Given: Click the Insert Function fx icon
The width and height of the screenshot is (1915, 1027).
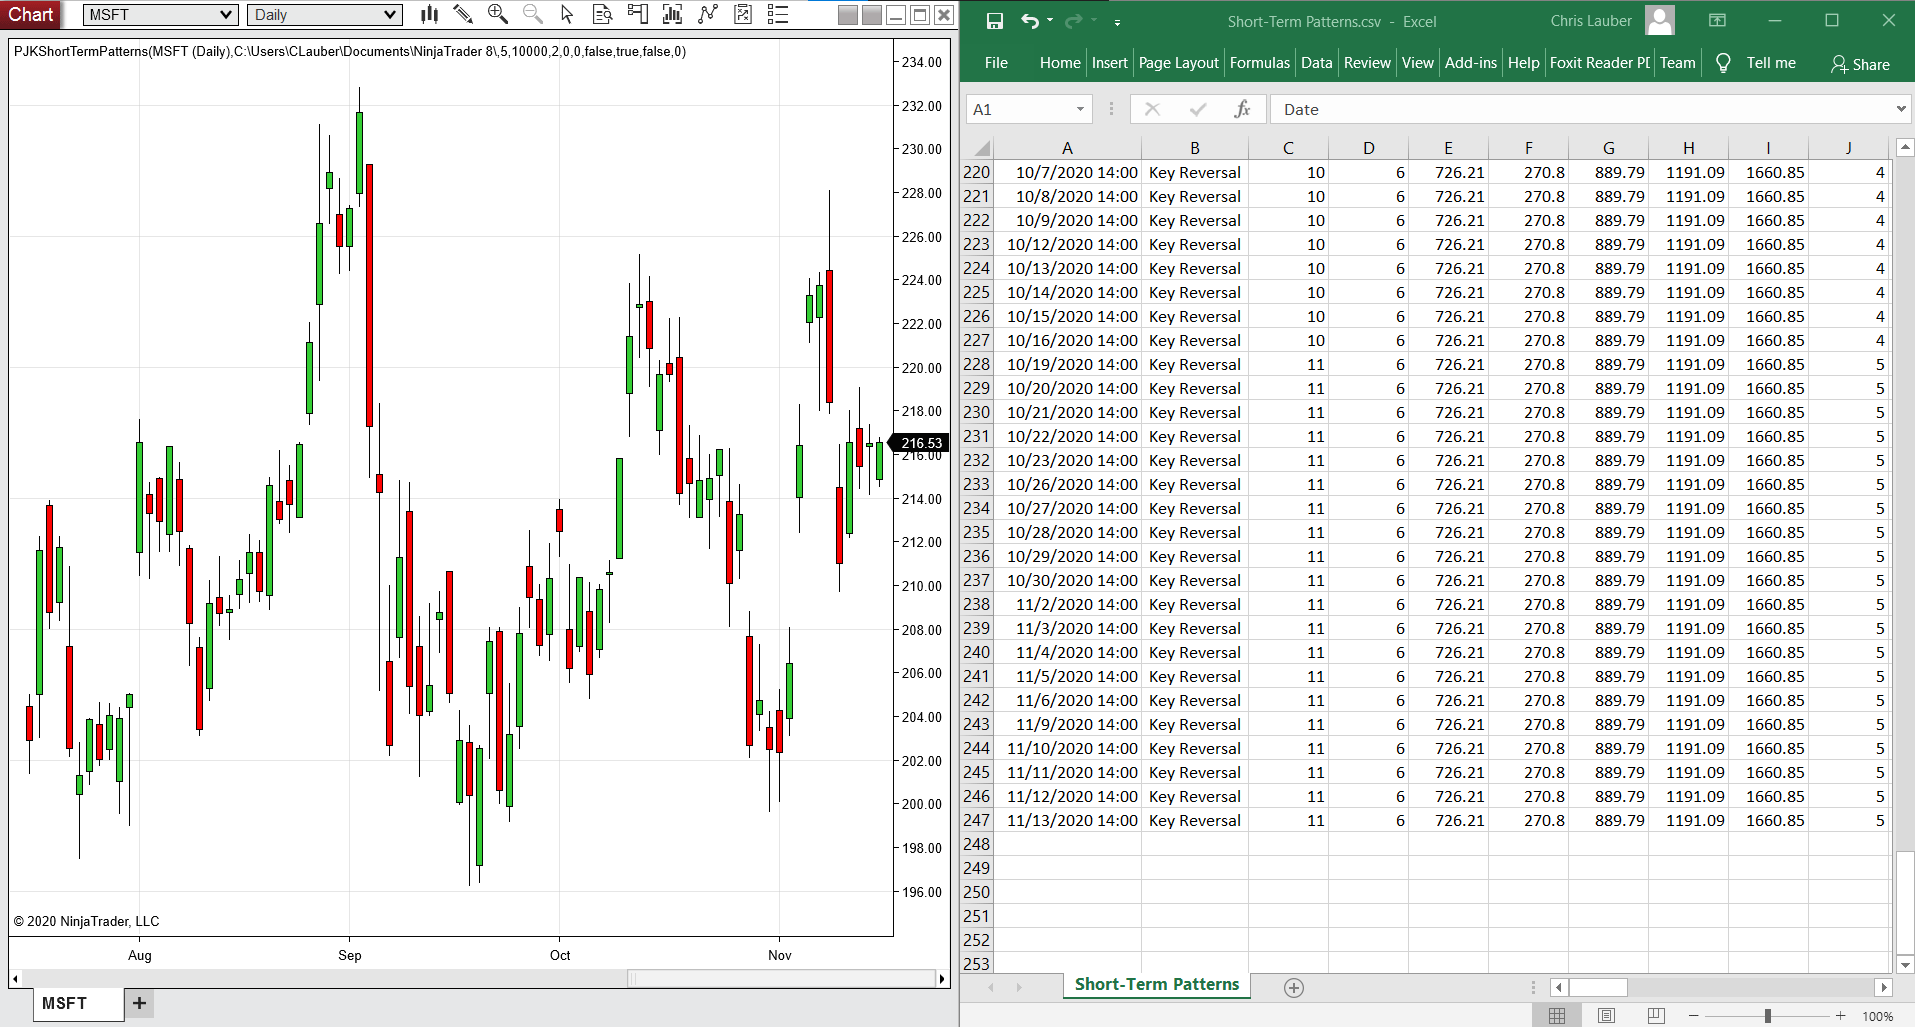Looking at the screenshot, I should 1242,109.
